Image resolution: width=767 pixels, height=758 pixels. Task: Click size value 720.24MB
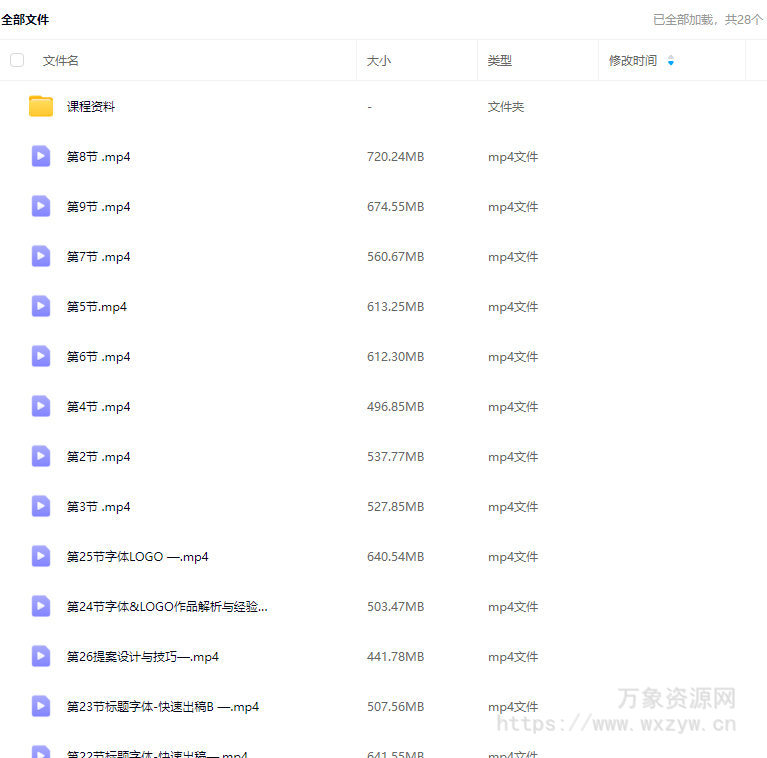396,157
